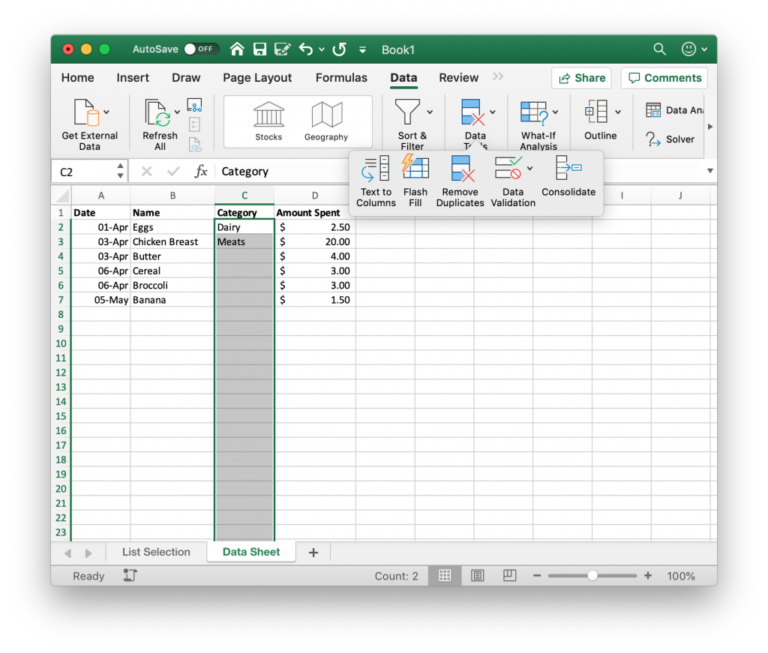768x653 pixels.
Task: Toggle the AutoSave switch
Action: pos(201,49)
